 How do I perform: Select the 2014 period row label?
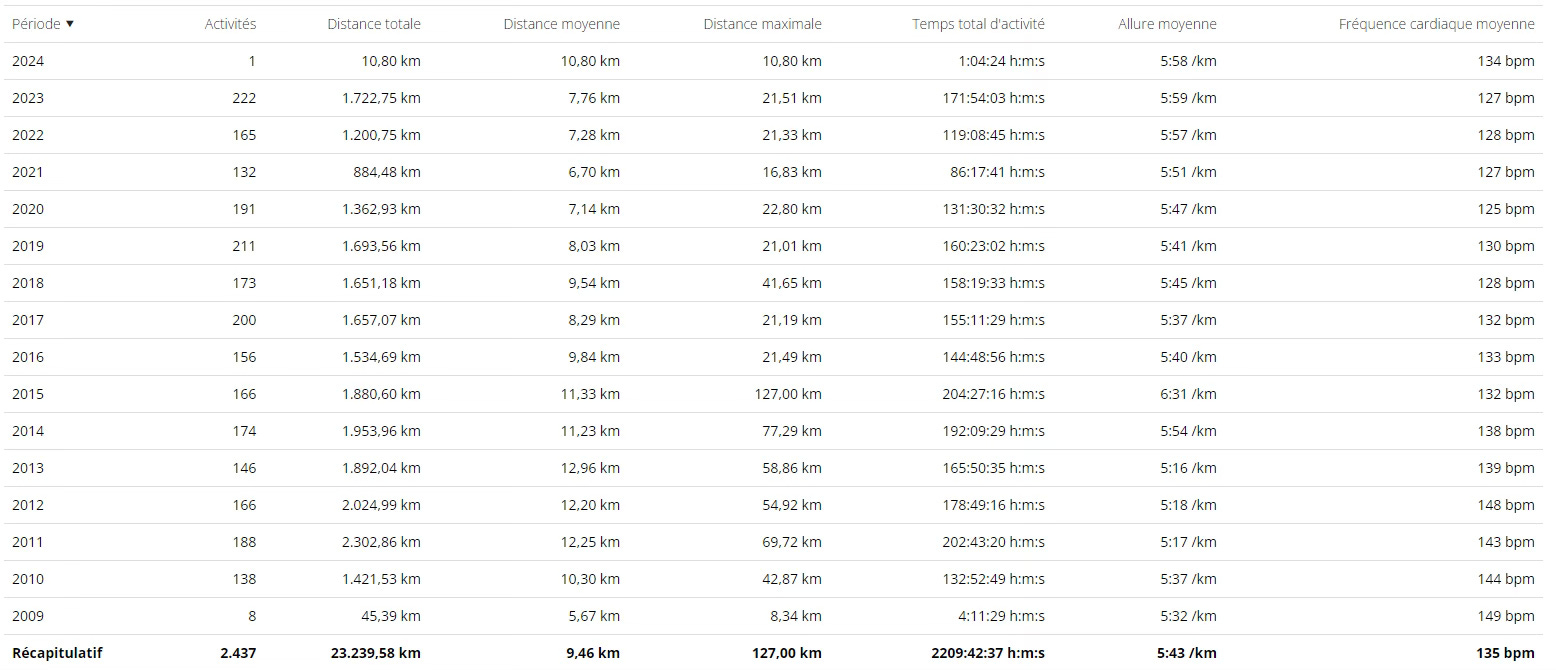pos(28,431)
